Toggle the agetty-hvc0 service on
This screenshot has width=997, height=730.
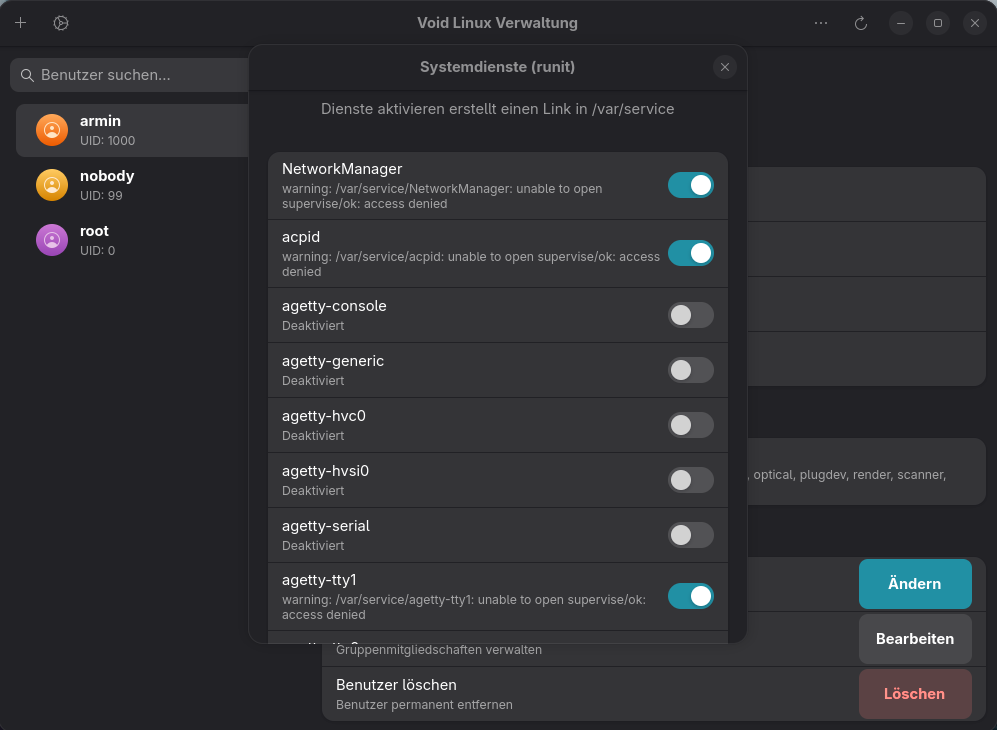point(690,425)
